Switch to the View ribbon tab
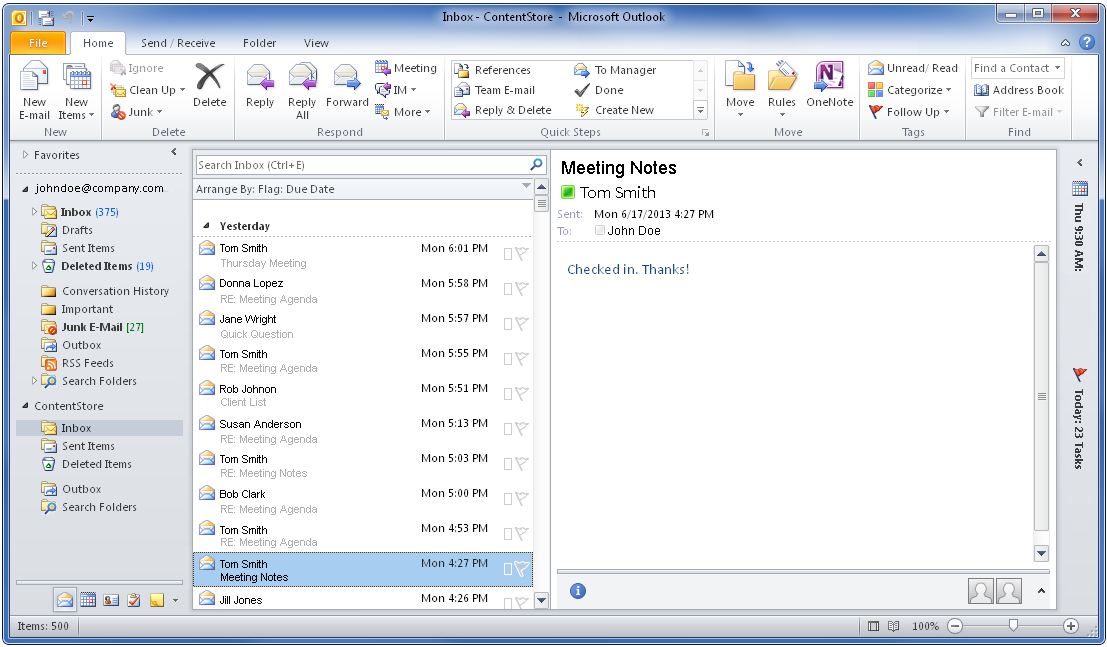 (316, 43)
